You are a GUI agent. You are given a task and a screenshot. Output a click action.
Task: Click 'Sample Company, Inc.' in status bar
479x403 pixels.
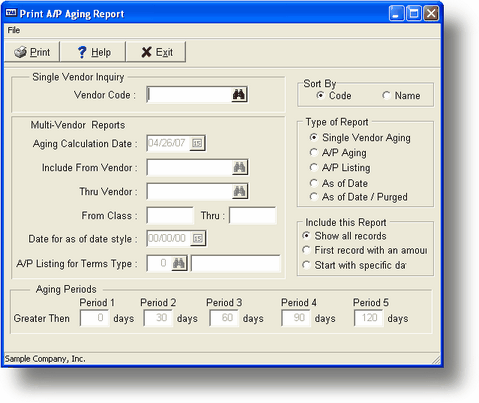[x=45, y=359]
